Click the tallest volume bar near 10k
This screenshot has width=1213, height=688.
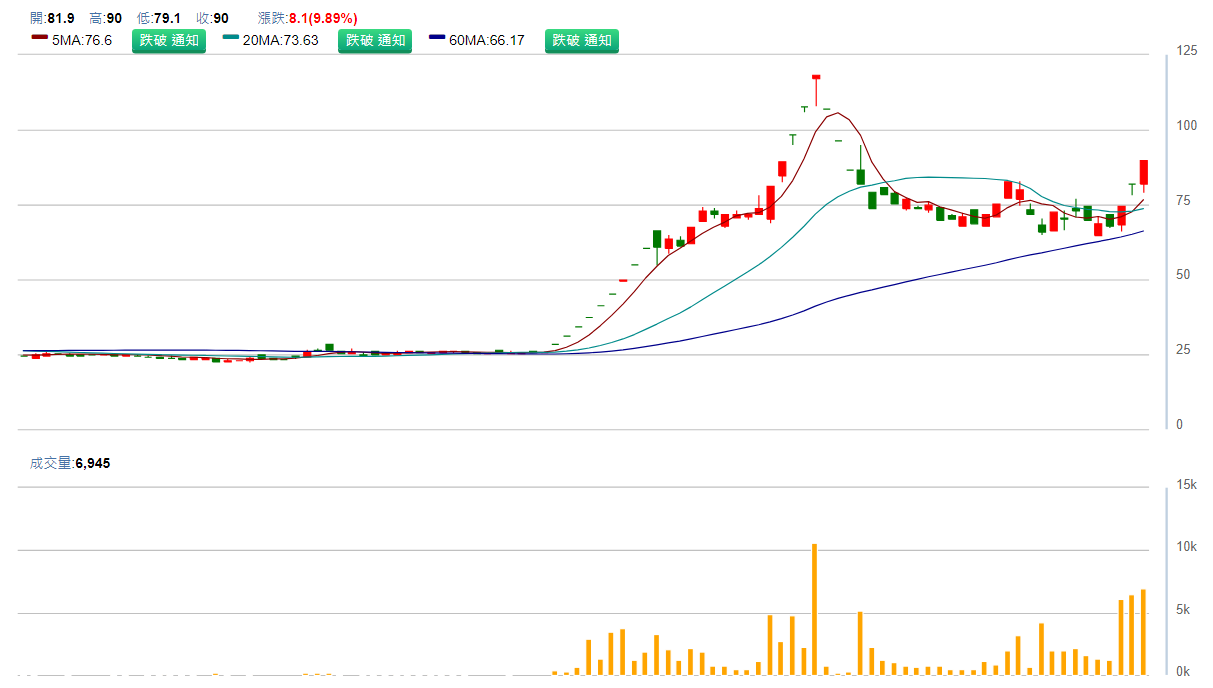click(814, 609)
